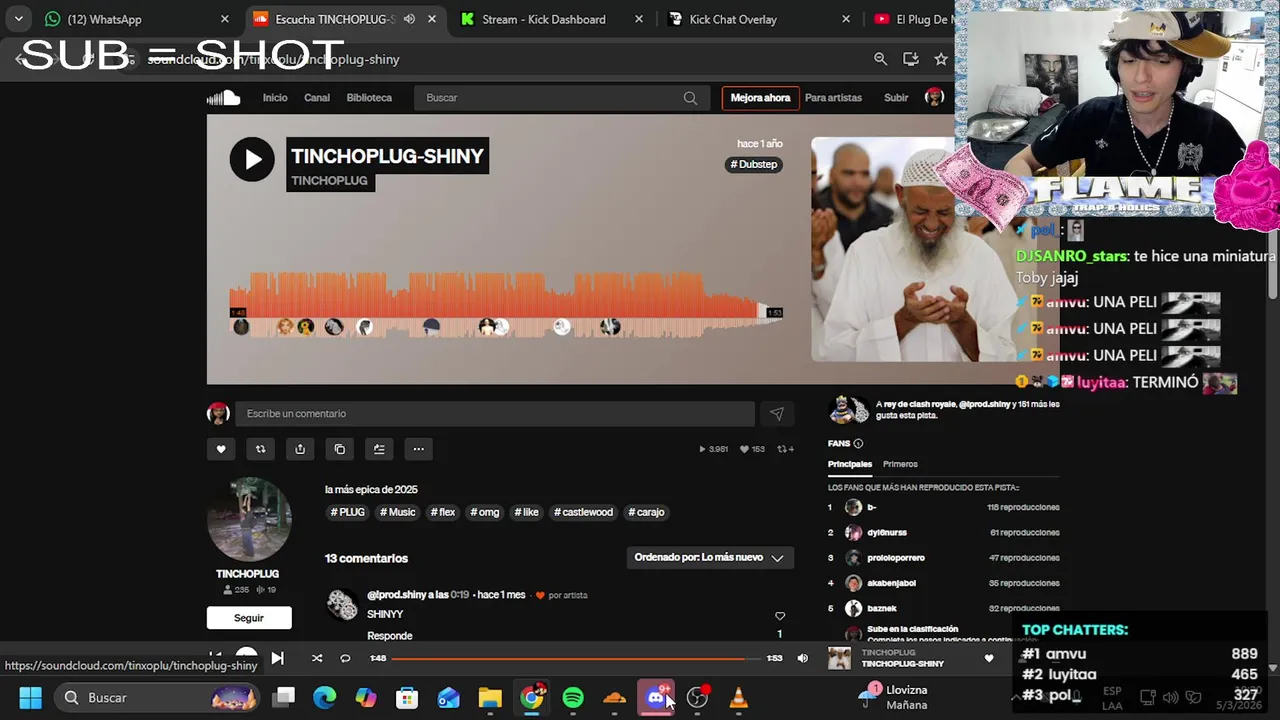This screenshot has height=720, width=1280.
Task: Click the search magnifier in SoundCloud search box
Action: [690, 98]
